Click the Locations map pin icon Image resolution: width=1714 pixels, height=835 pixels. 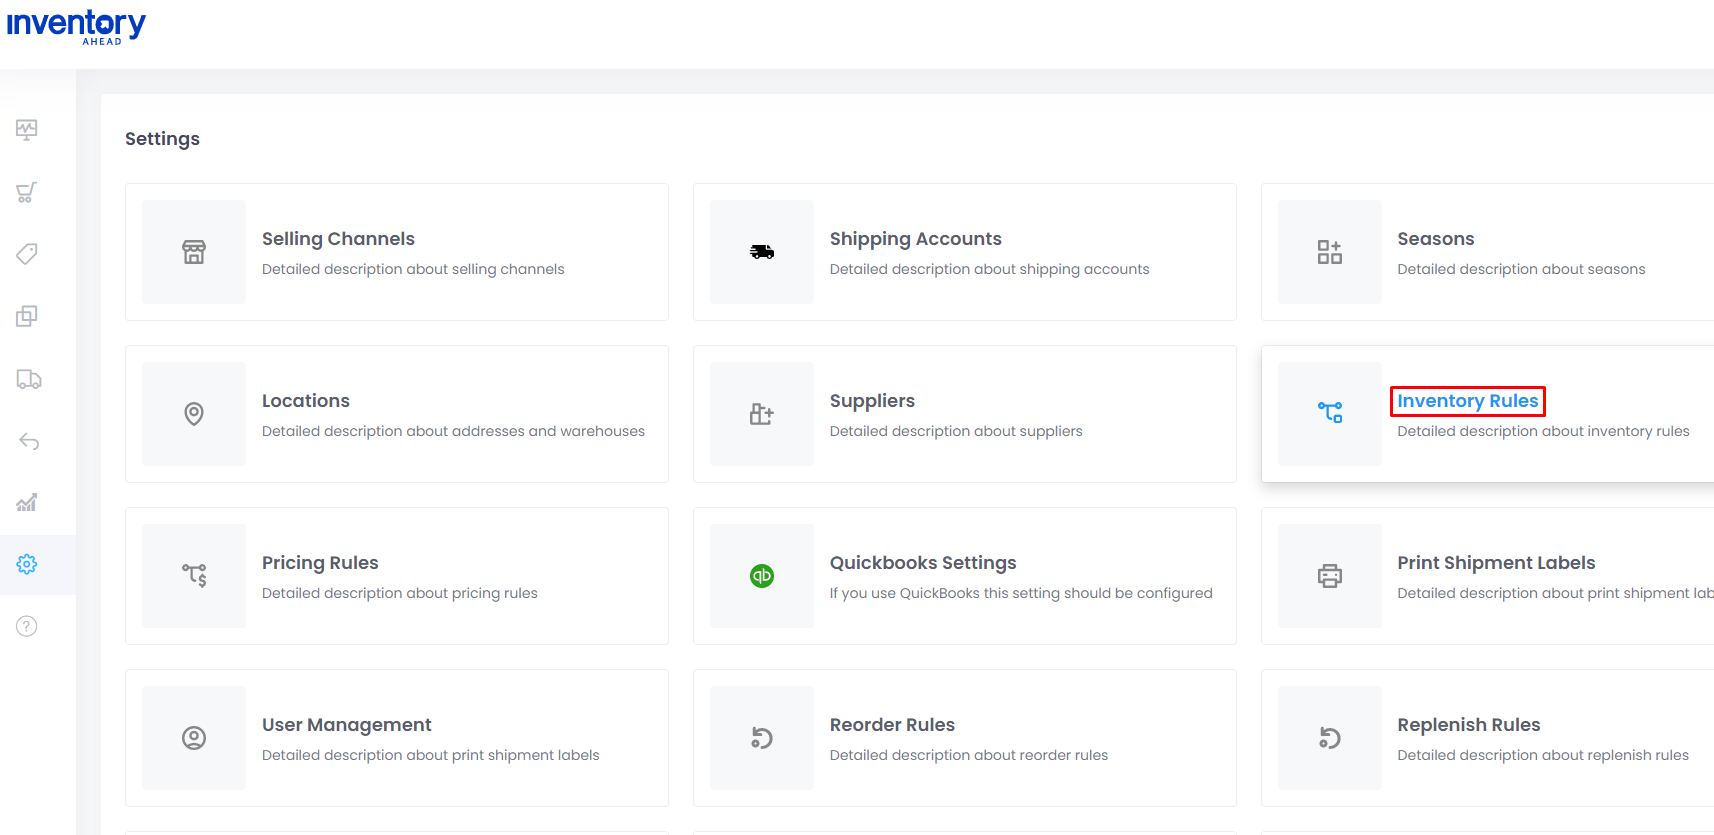[194, 414]
